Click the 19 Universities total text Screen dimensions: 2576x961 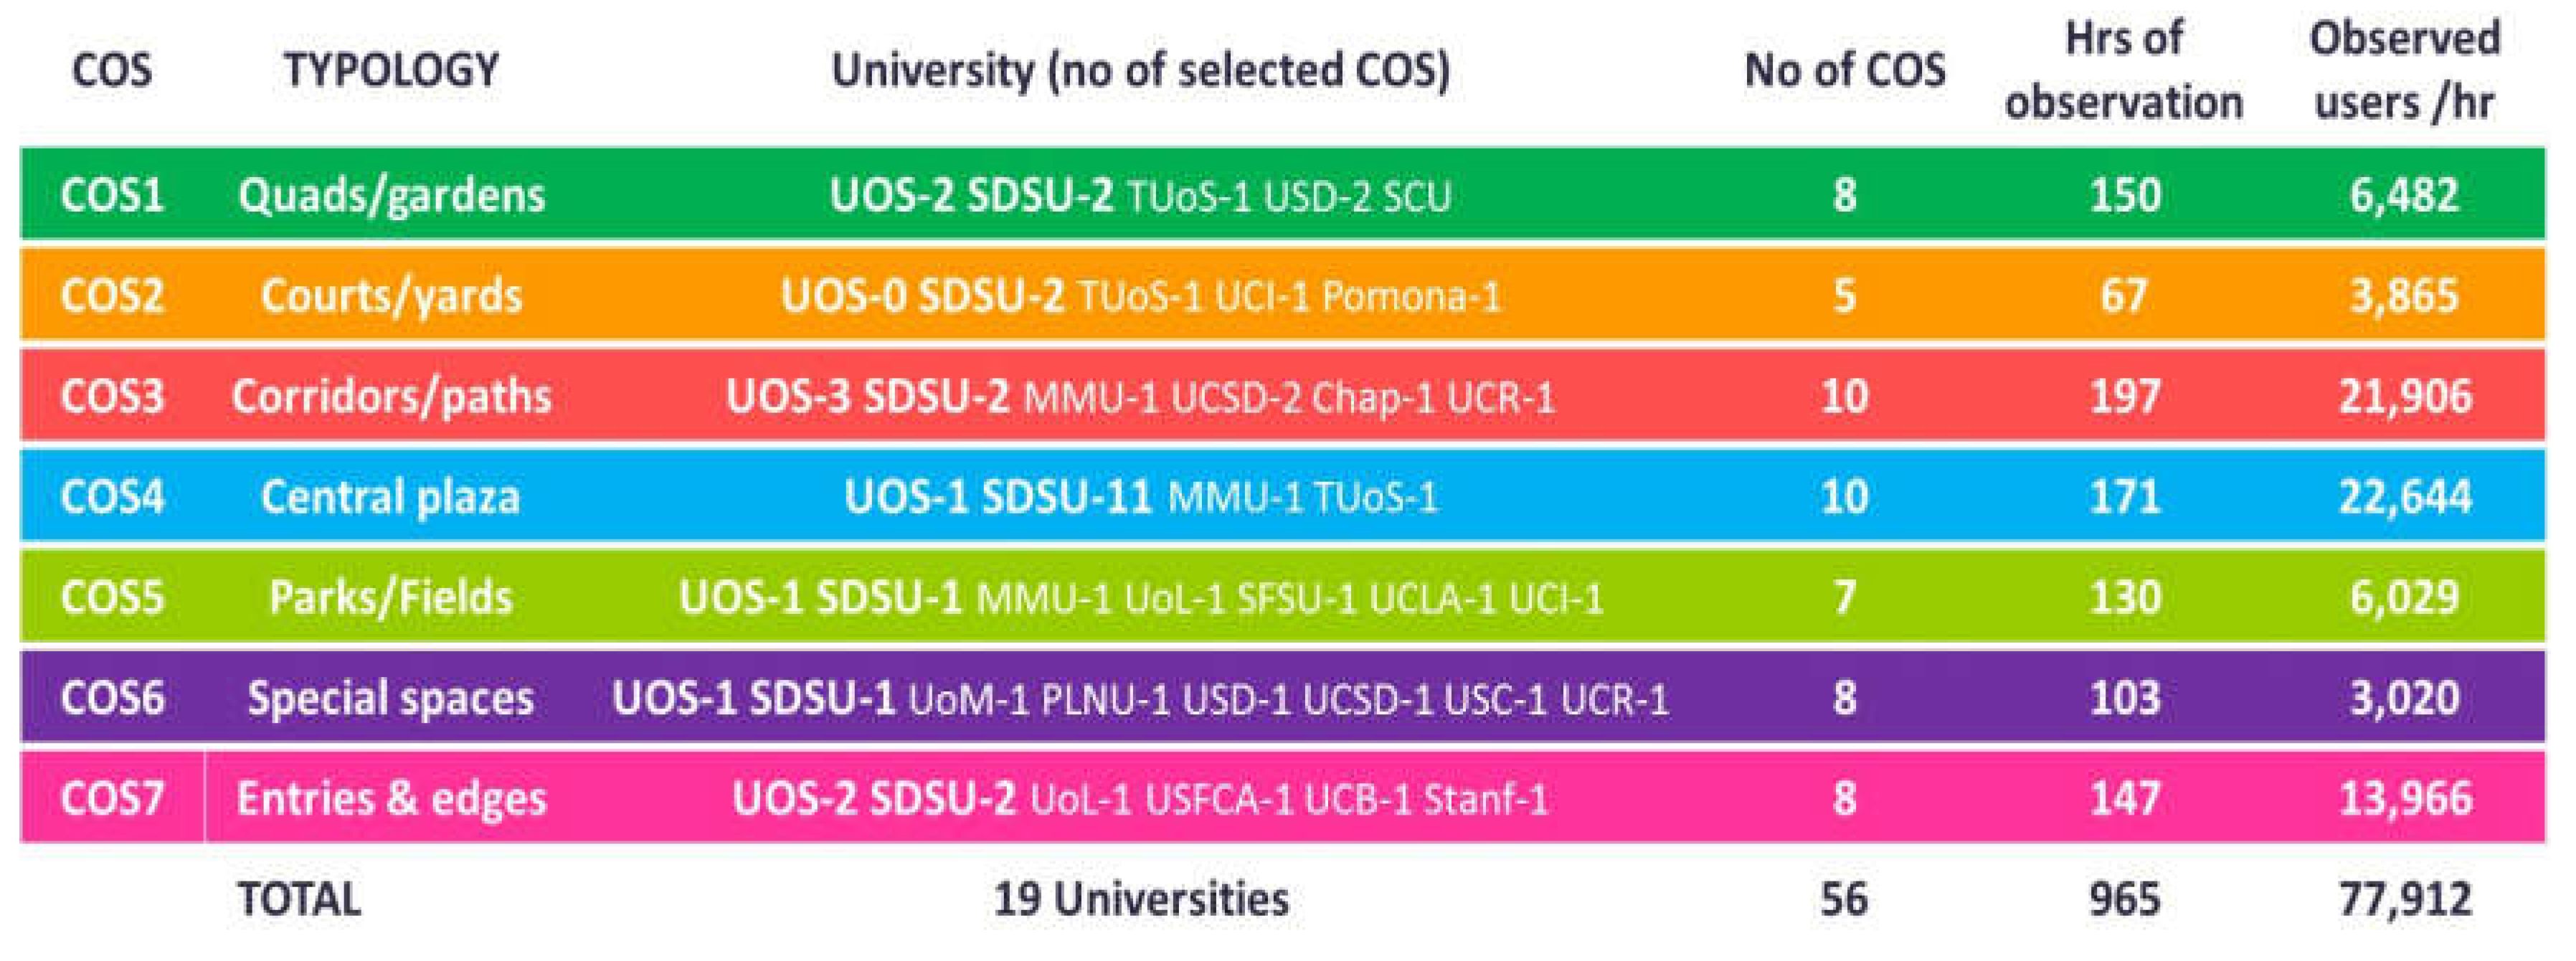click(x=1140, y=899)
